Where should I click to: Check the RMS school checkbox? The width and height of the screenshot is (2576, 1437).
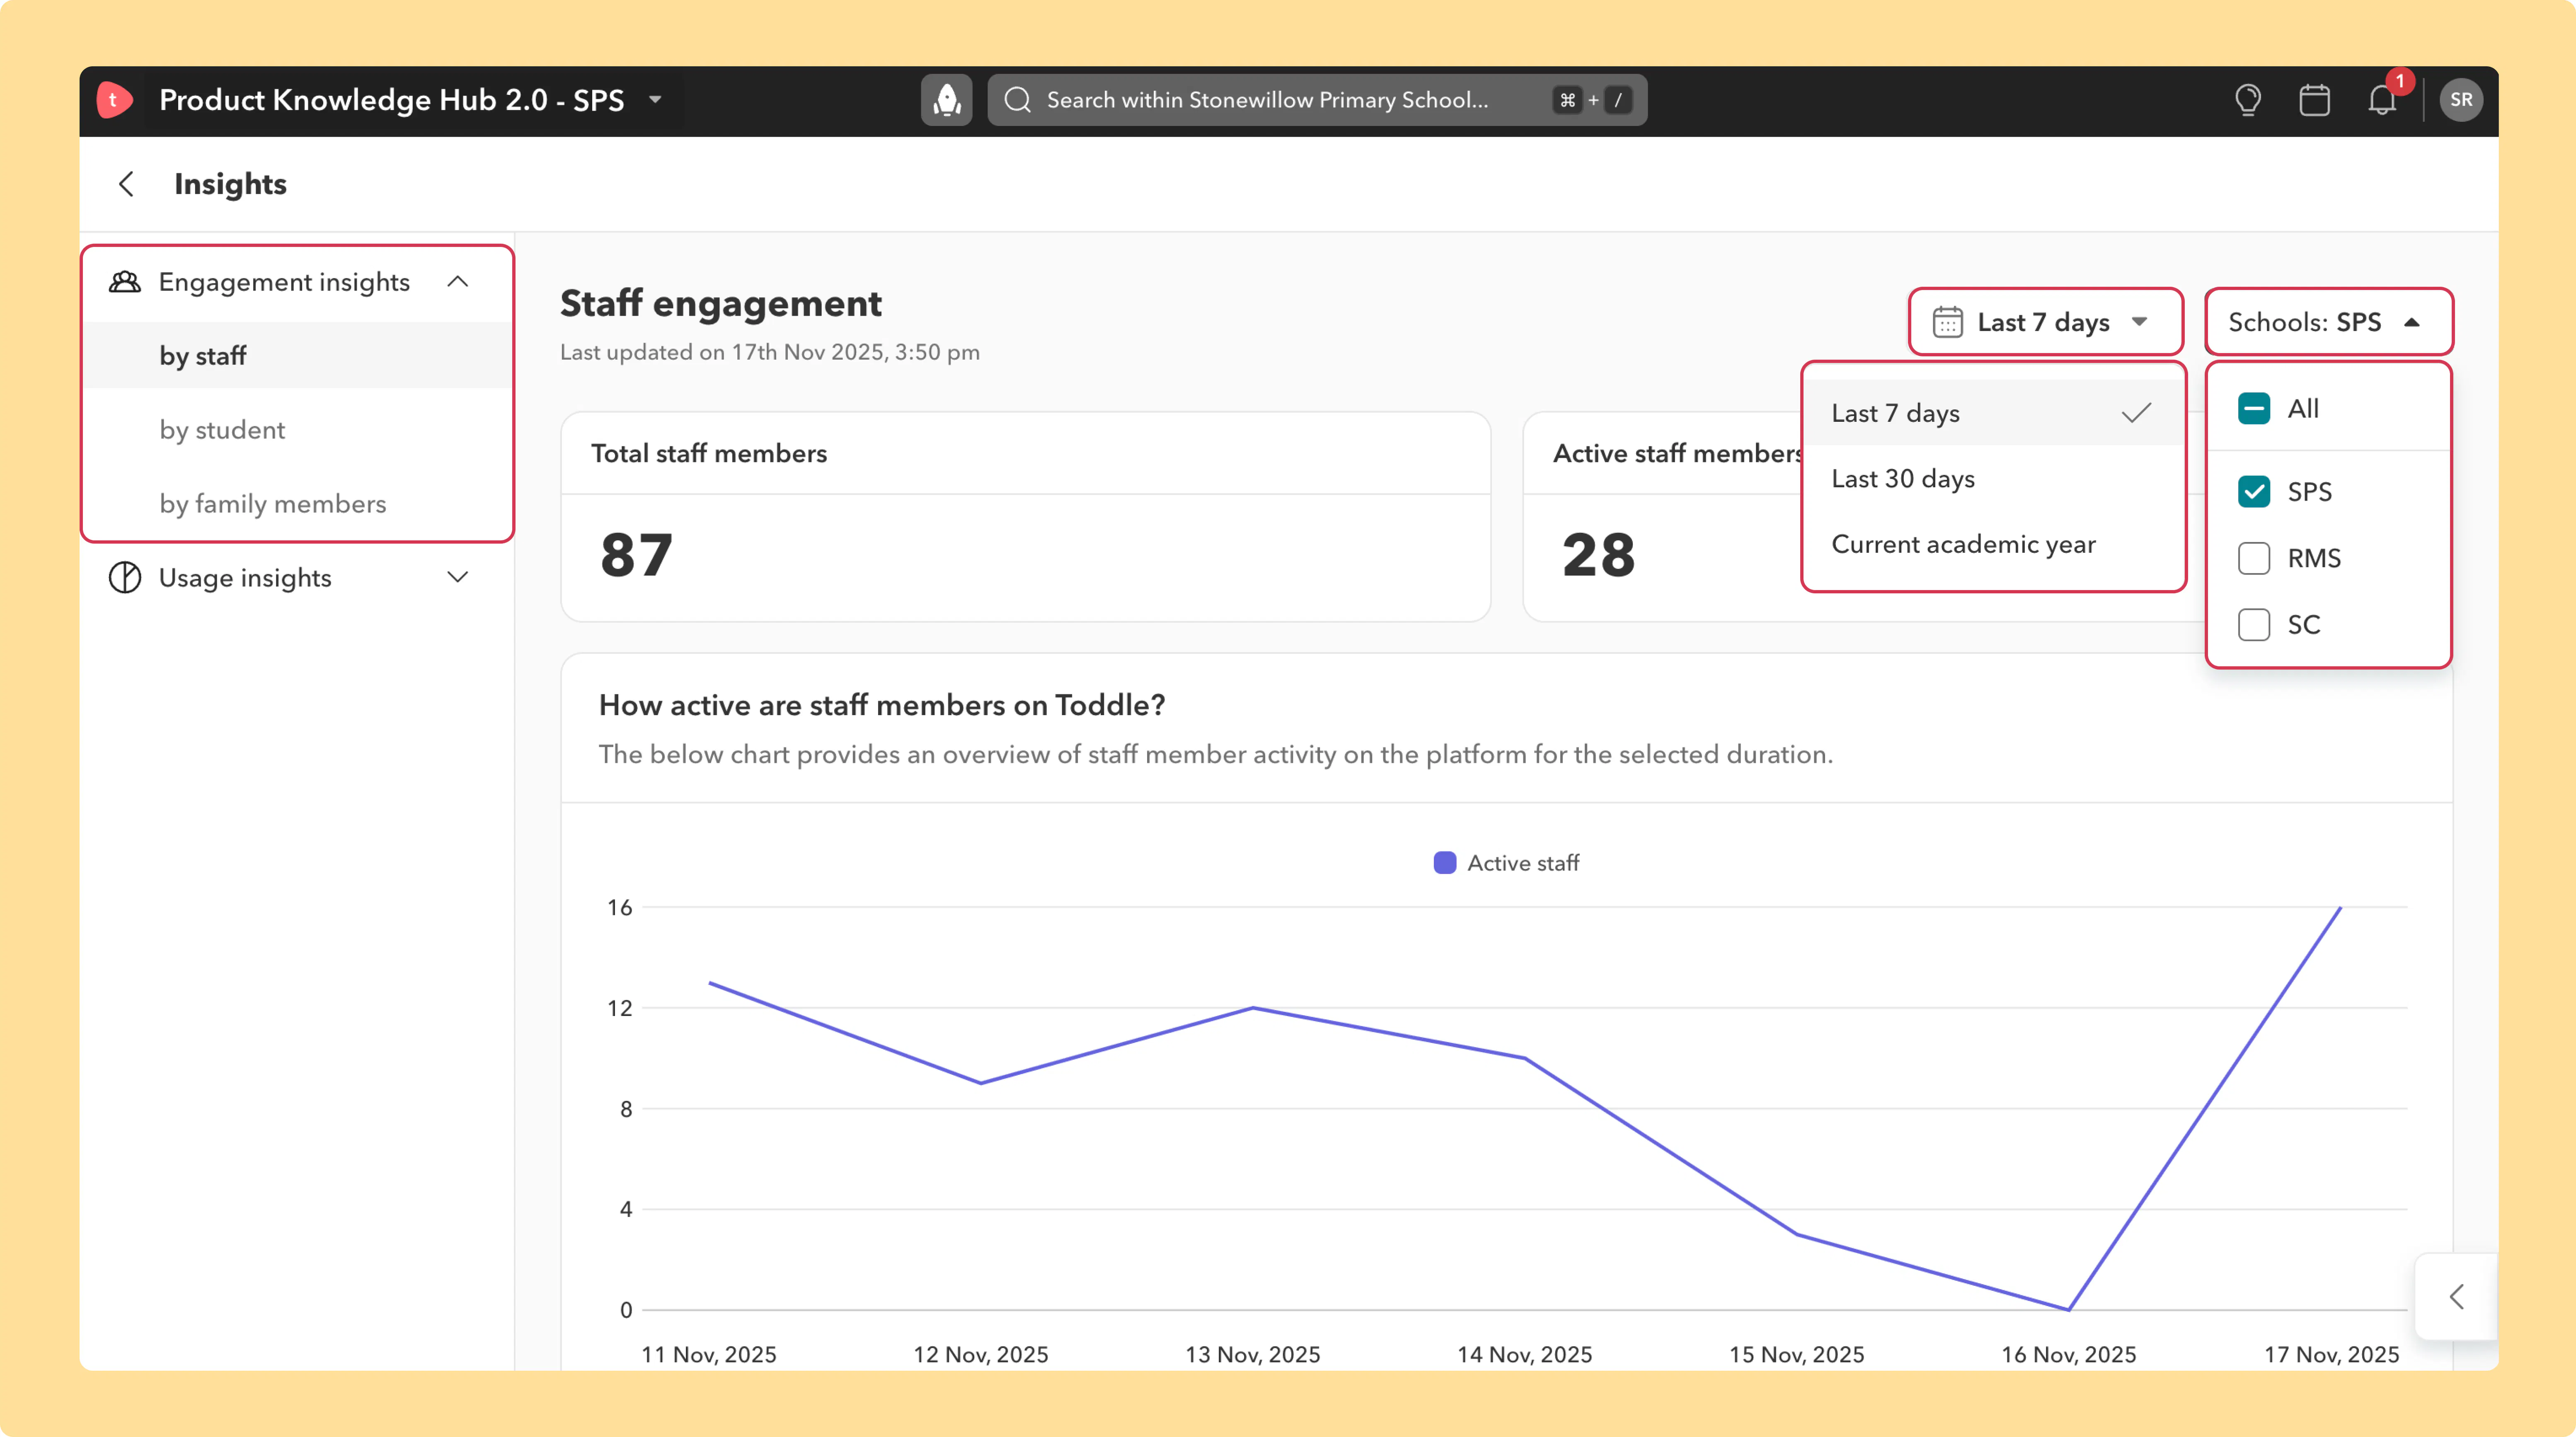pos(2254,558)
